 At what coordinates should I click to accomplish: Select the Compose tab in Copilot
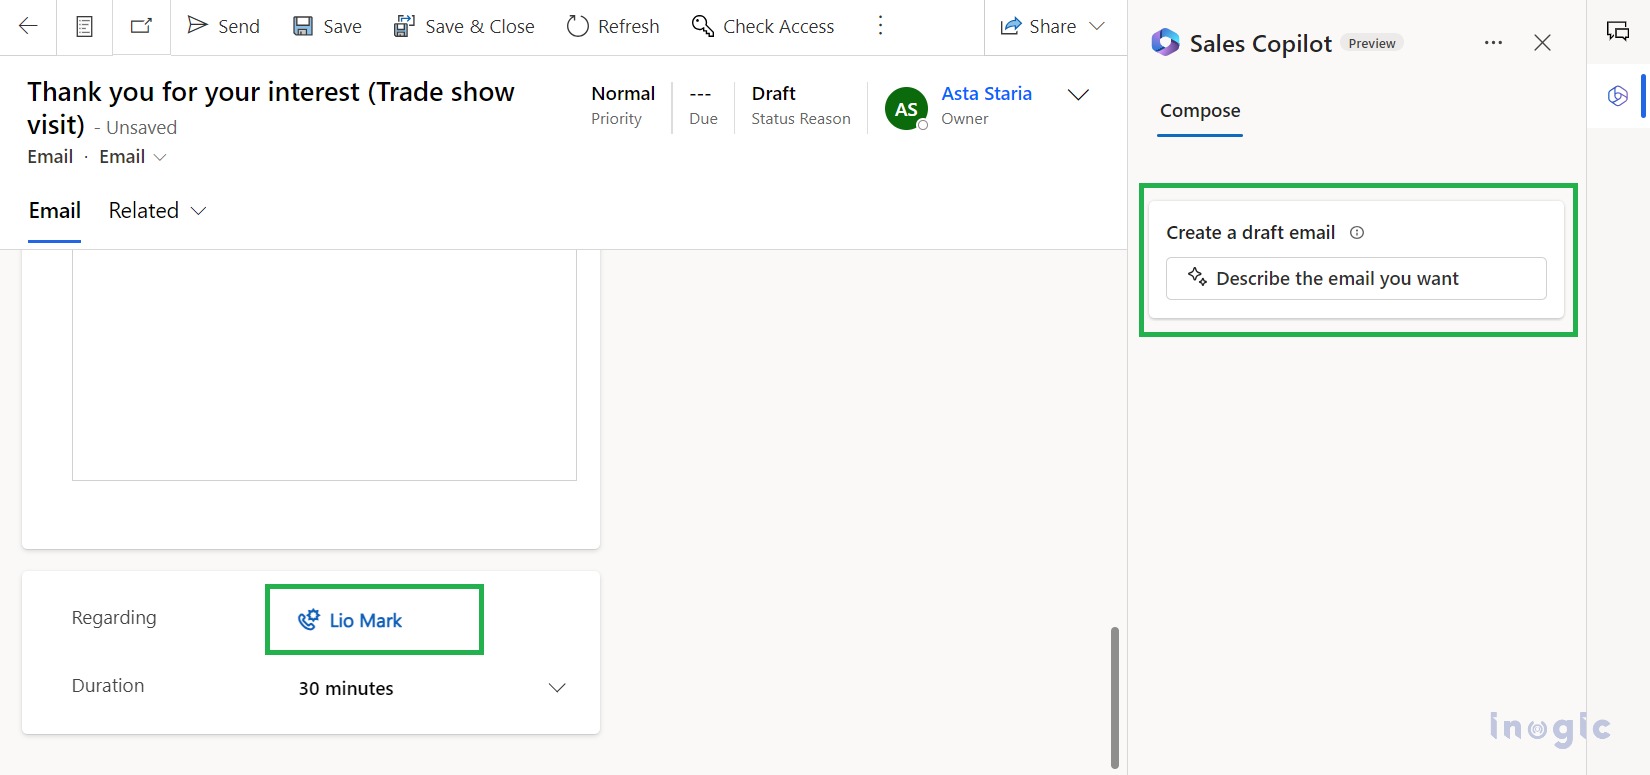[x=1200, y=111]
